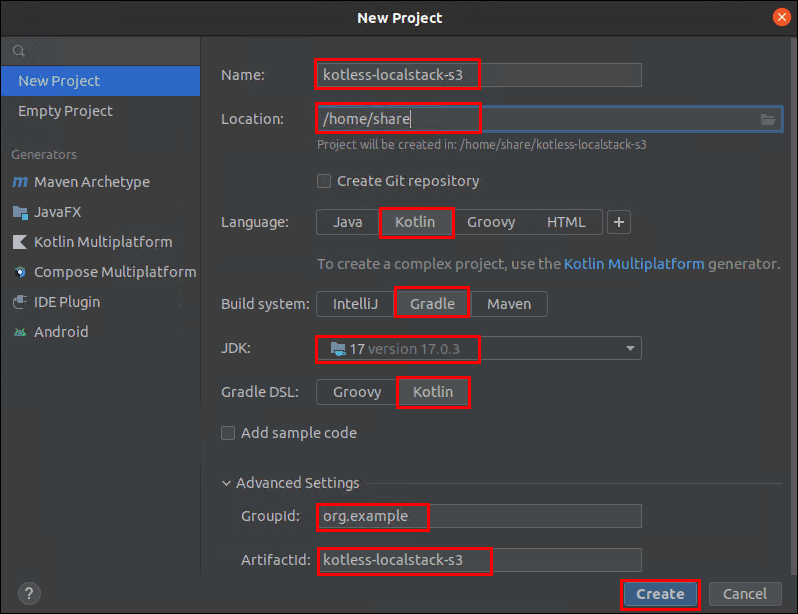Open the Kotlin Multiplatform generator
This screenshot has height=614, width=798.
[92, 242]
